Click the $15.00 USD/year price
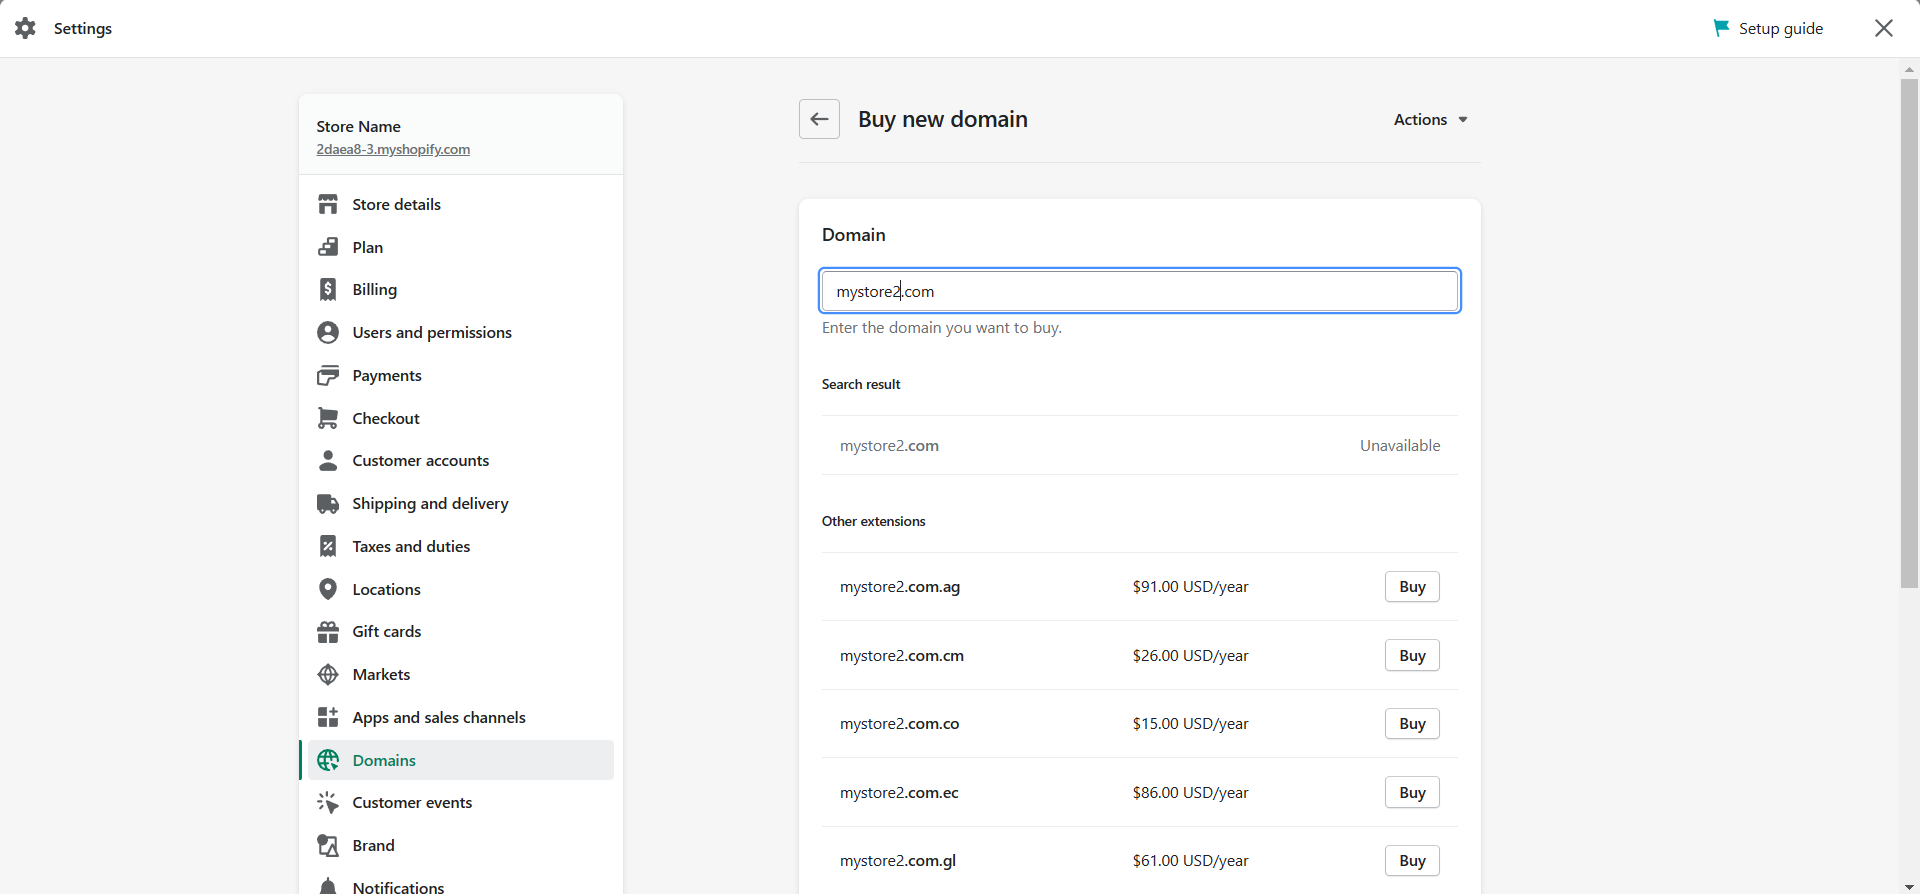The width and height of the screenshot is (1920, 894). coord(1190,724)
